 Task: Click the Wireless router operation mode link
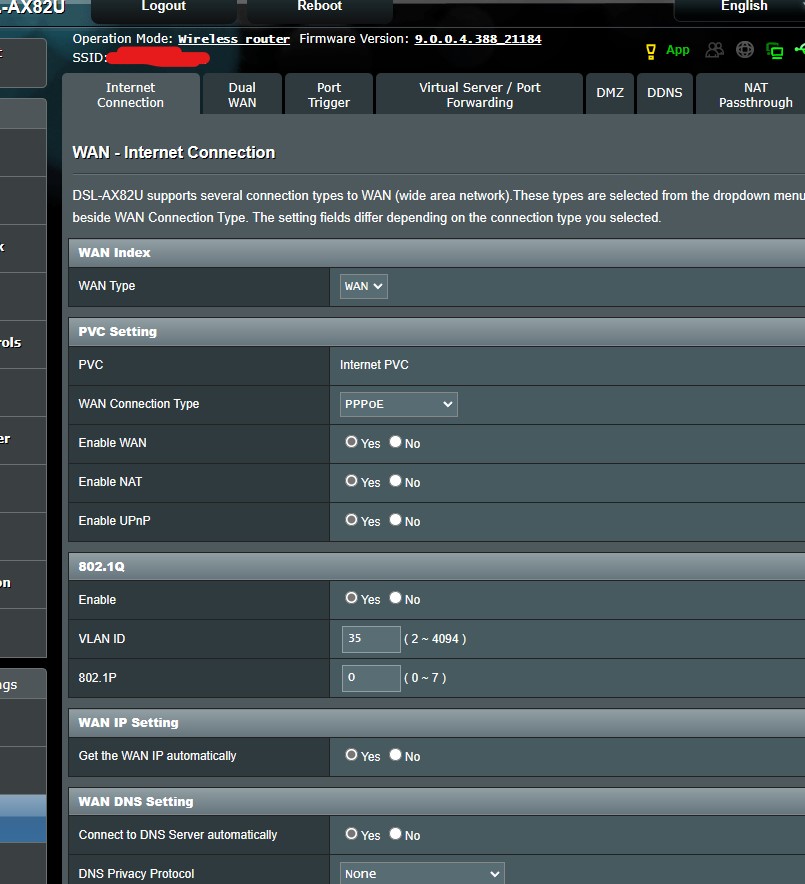234,39
